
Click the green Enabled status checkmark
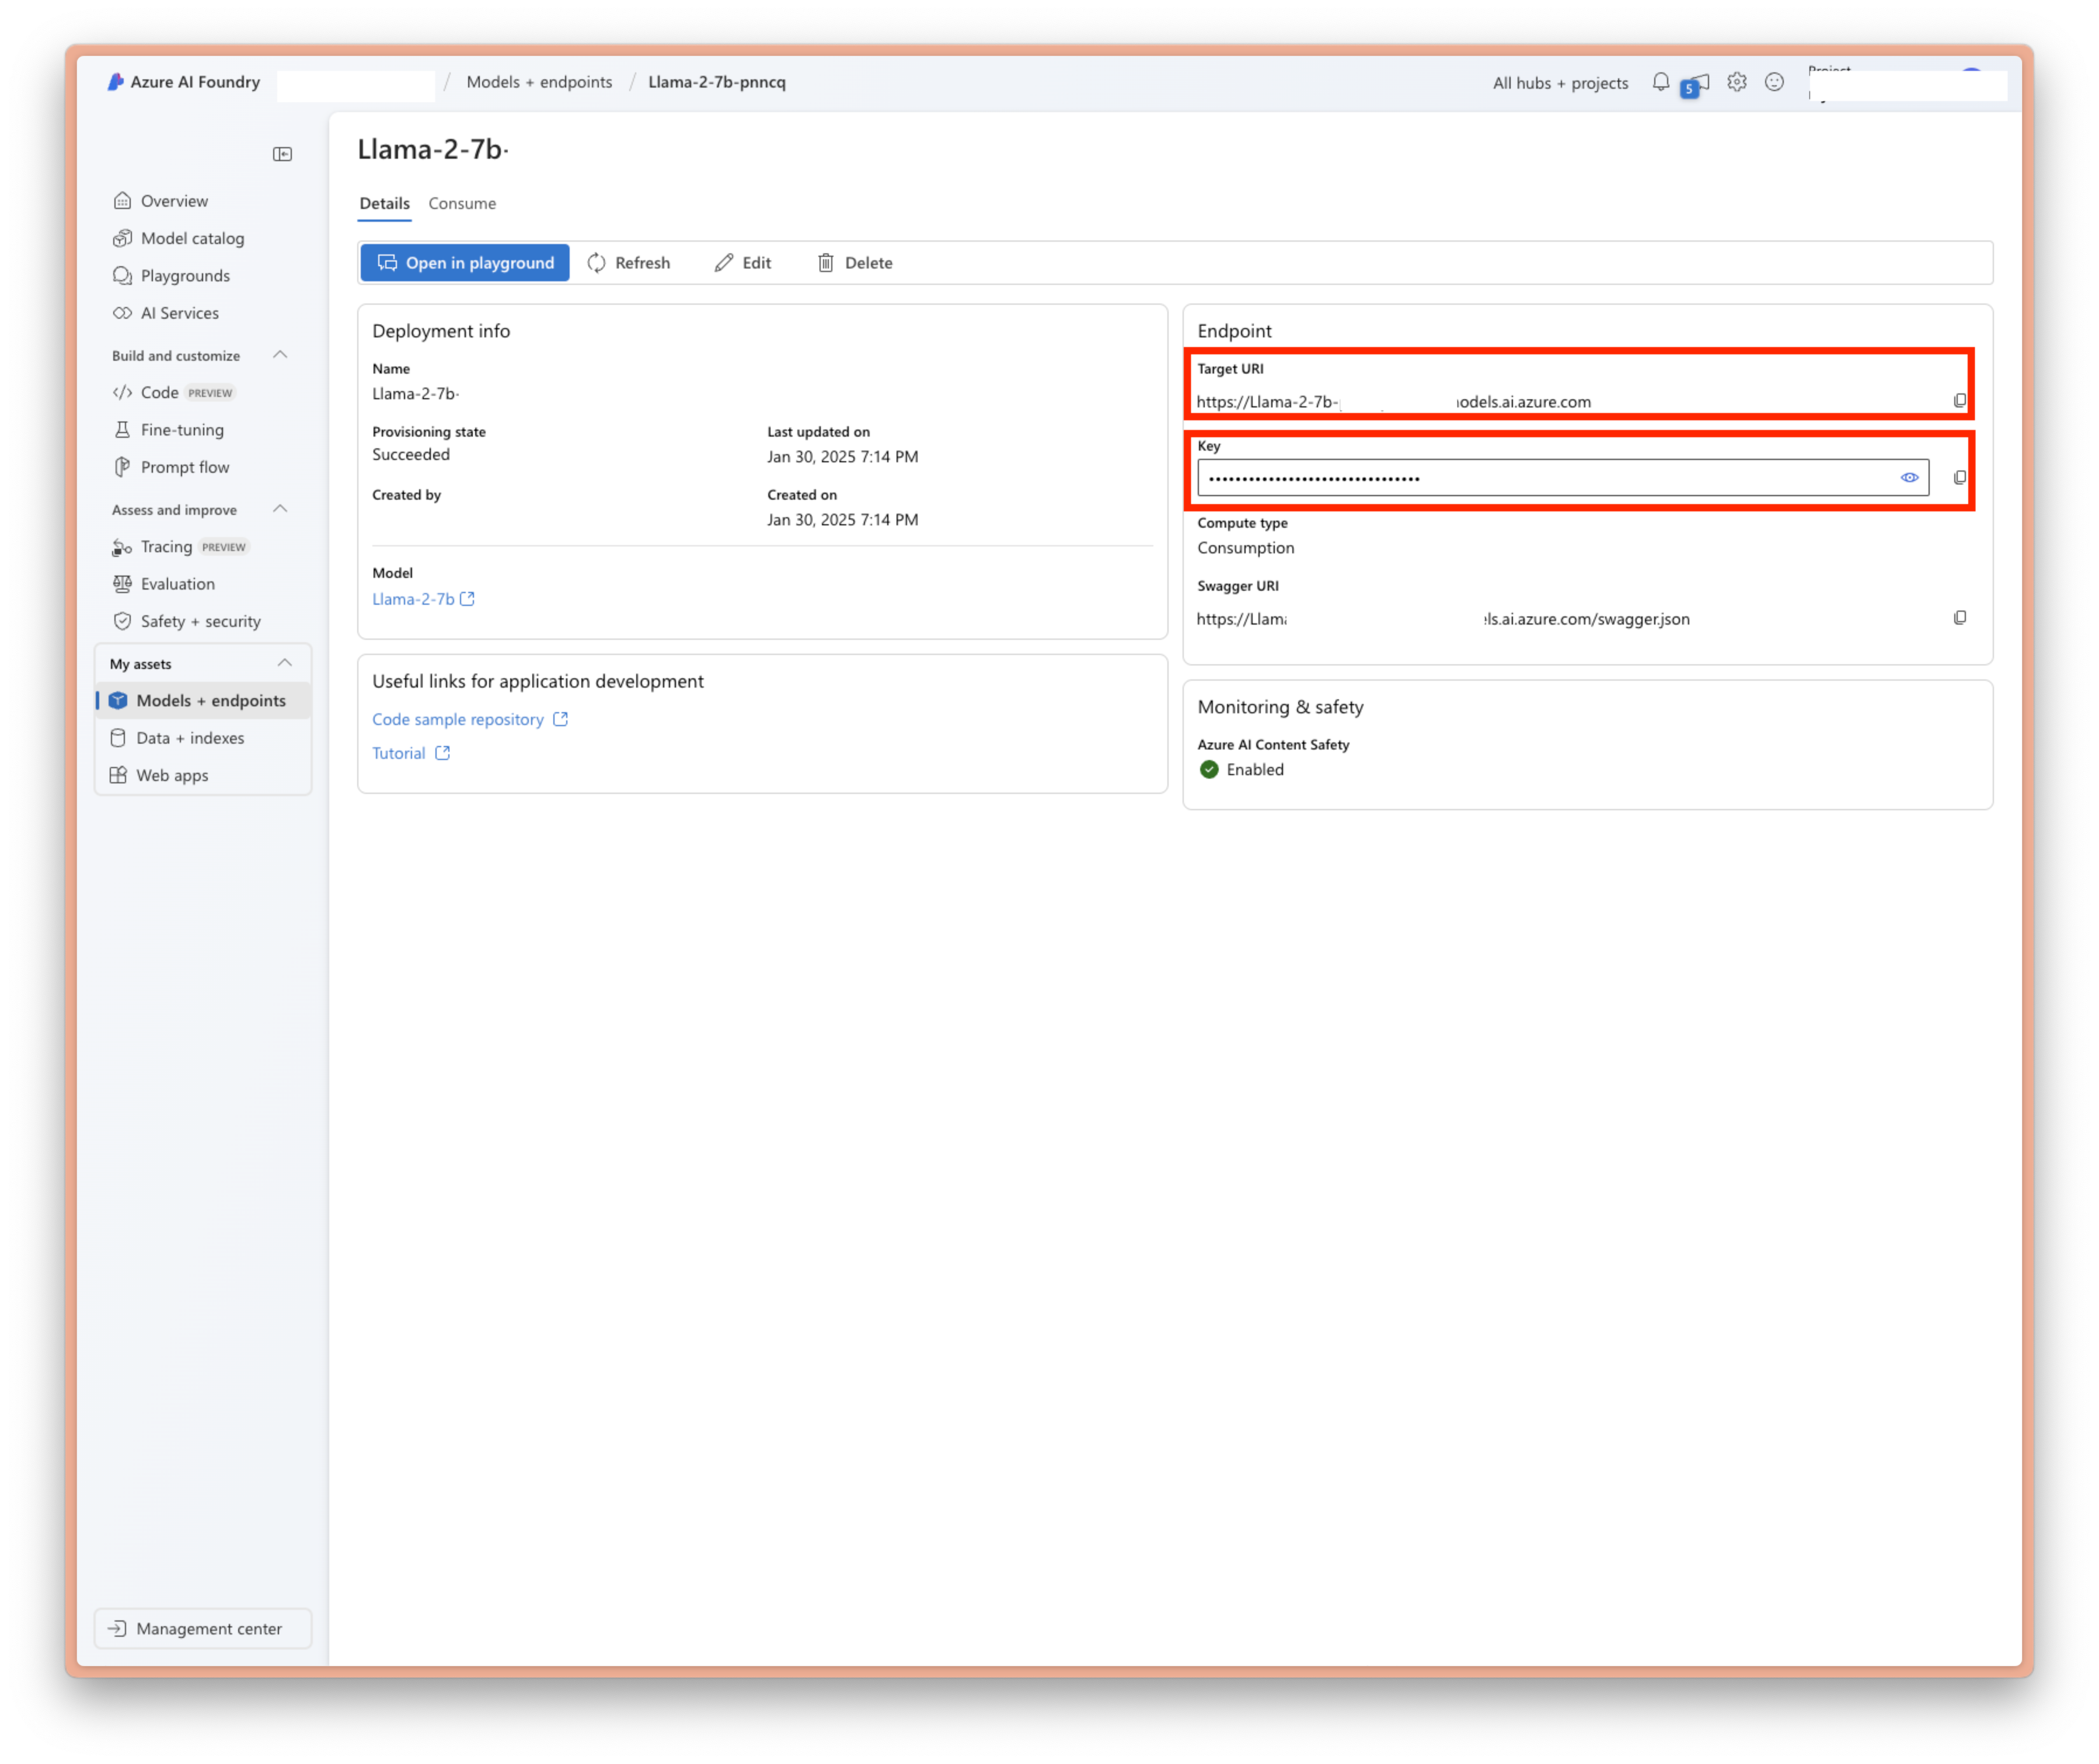[1209, 770]
